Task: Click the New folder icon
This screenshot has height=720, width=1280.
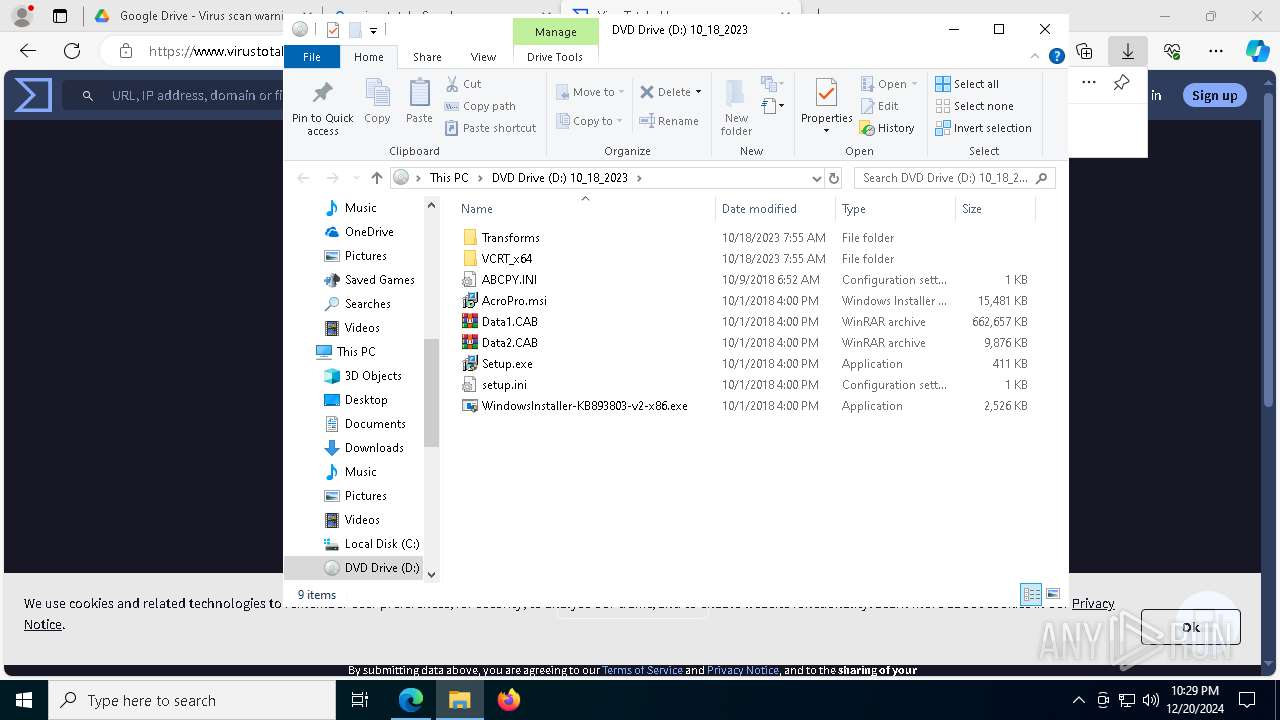Action: (735, 94)
